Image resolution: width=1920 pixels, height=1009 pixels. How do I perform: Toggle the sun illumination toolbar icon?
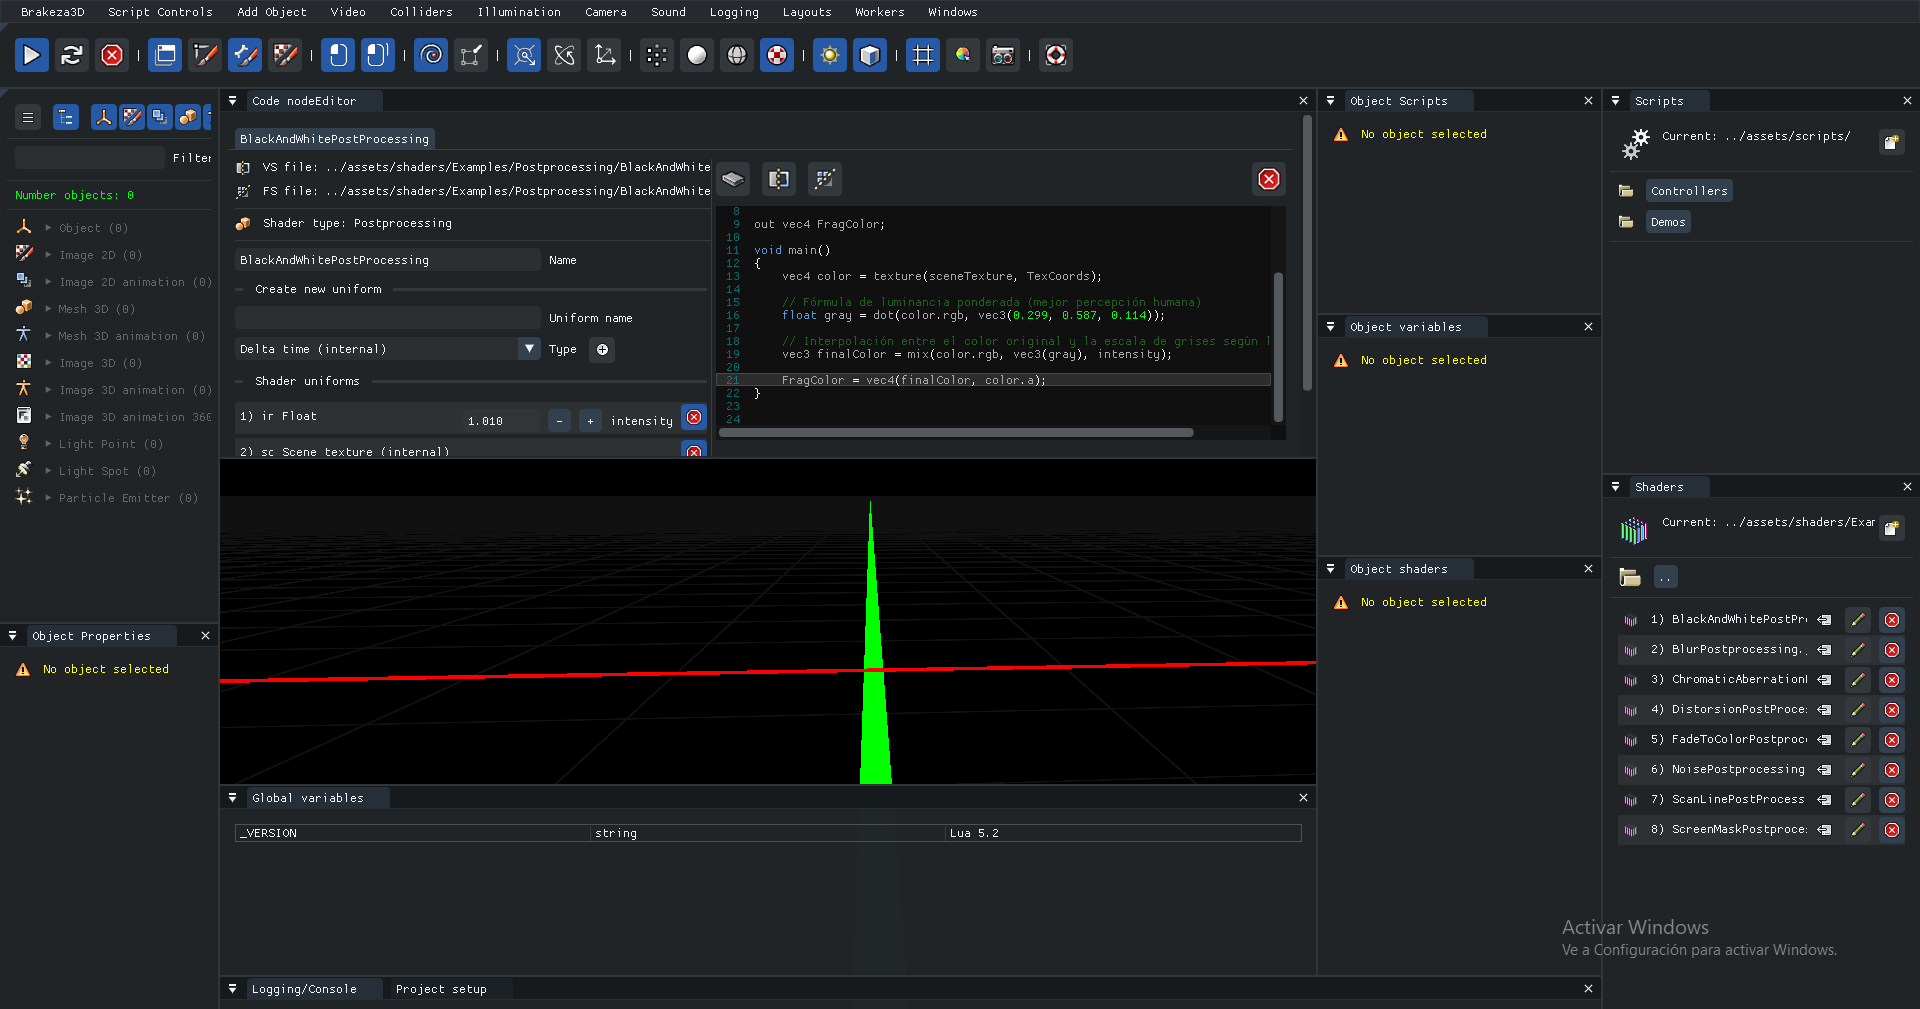click(x=829, y=55)
